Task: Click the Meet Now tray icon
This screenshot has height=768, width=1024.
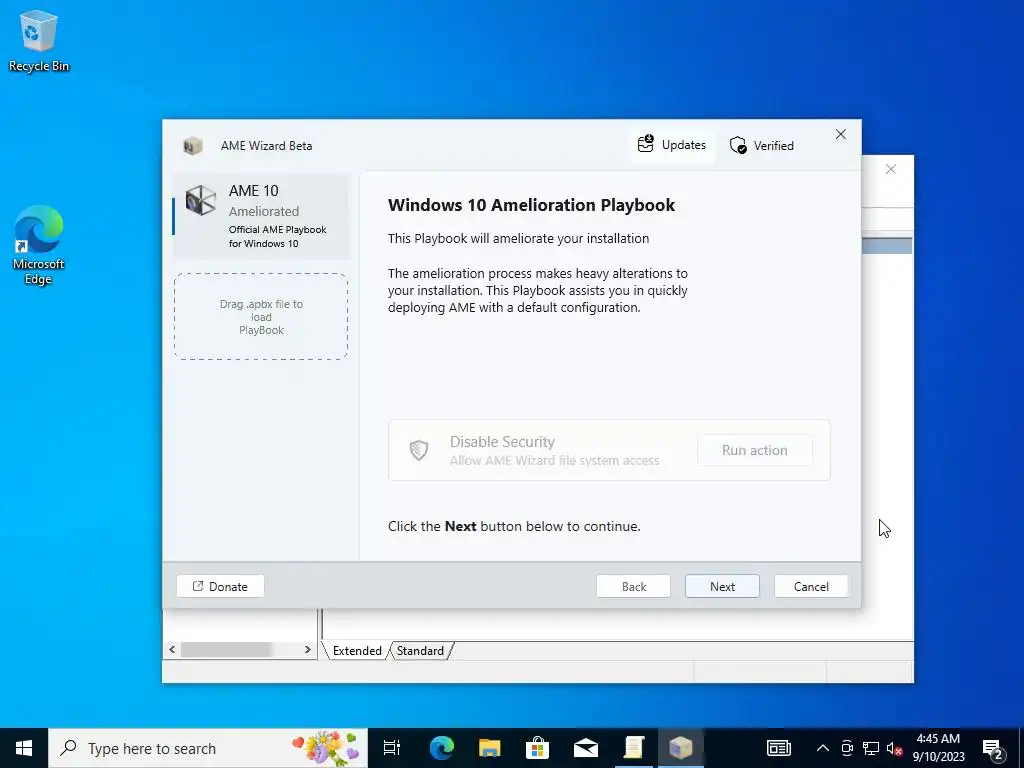Action: coord(847,748)
